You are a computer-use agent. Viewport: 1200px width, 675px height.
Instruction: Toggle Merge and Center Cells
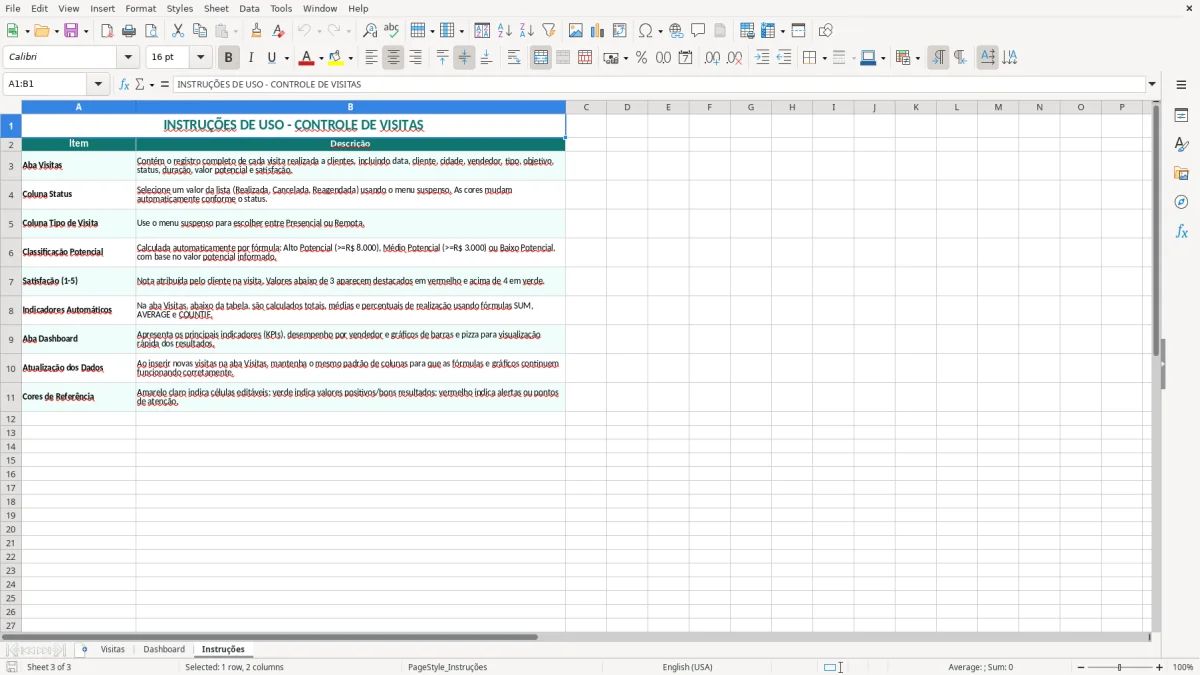pos(541,58)
